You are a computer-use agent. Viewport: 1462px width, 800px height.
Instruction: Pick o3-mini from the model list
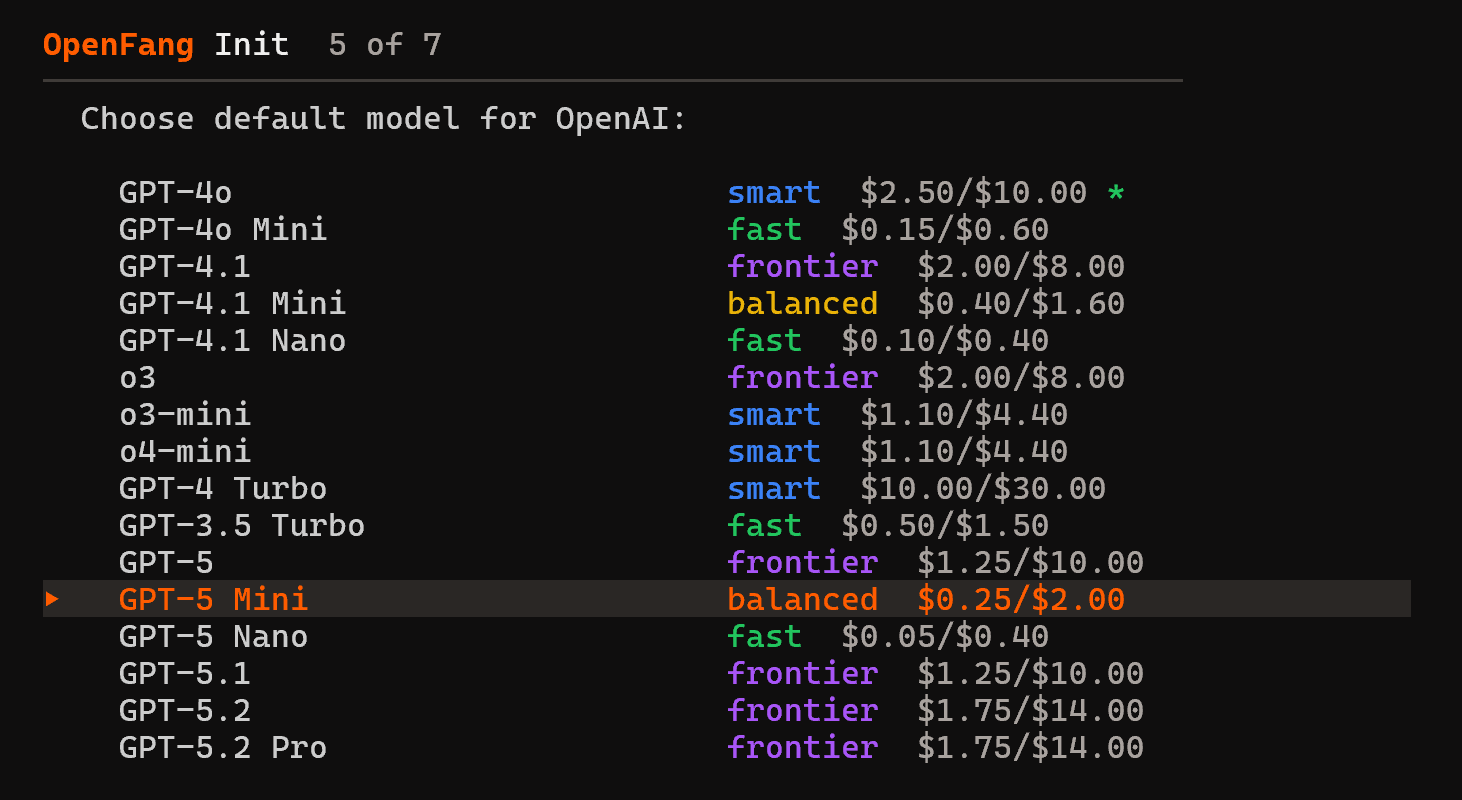coord(184,414)
